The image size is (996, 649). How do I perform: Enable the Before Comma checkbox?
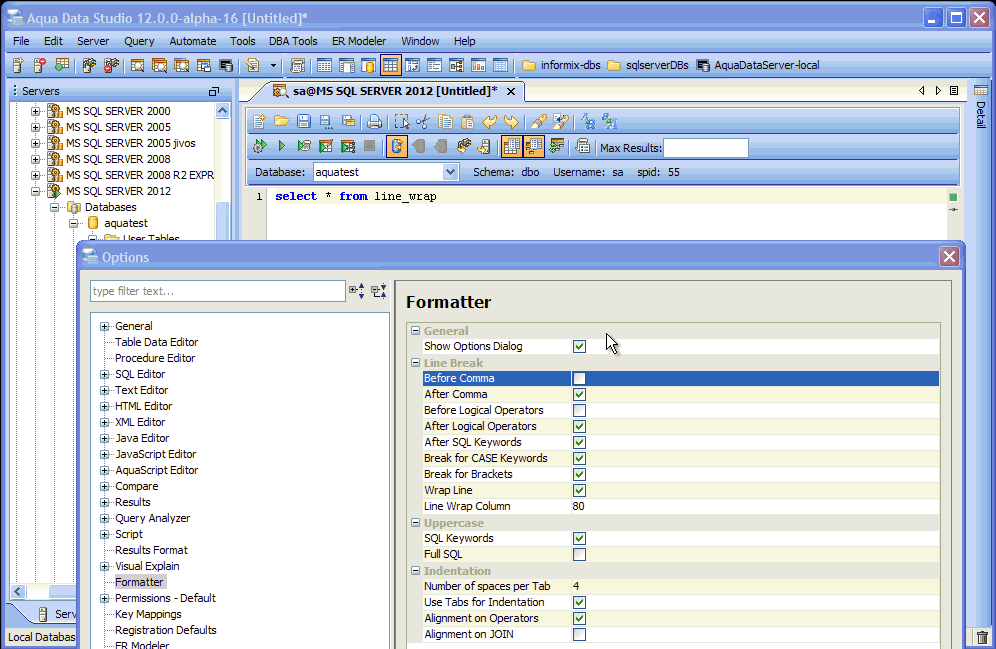pyautogui.click(x=579, y=378)
